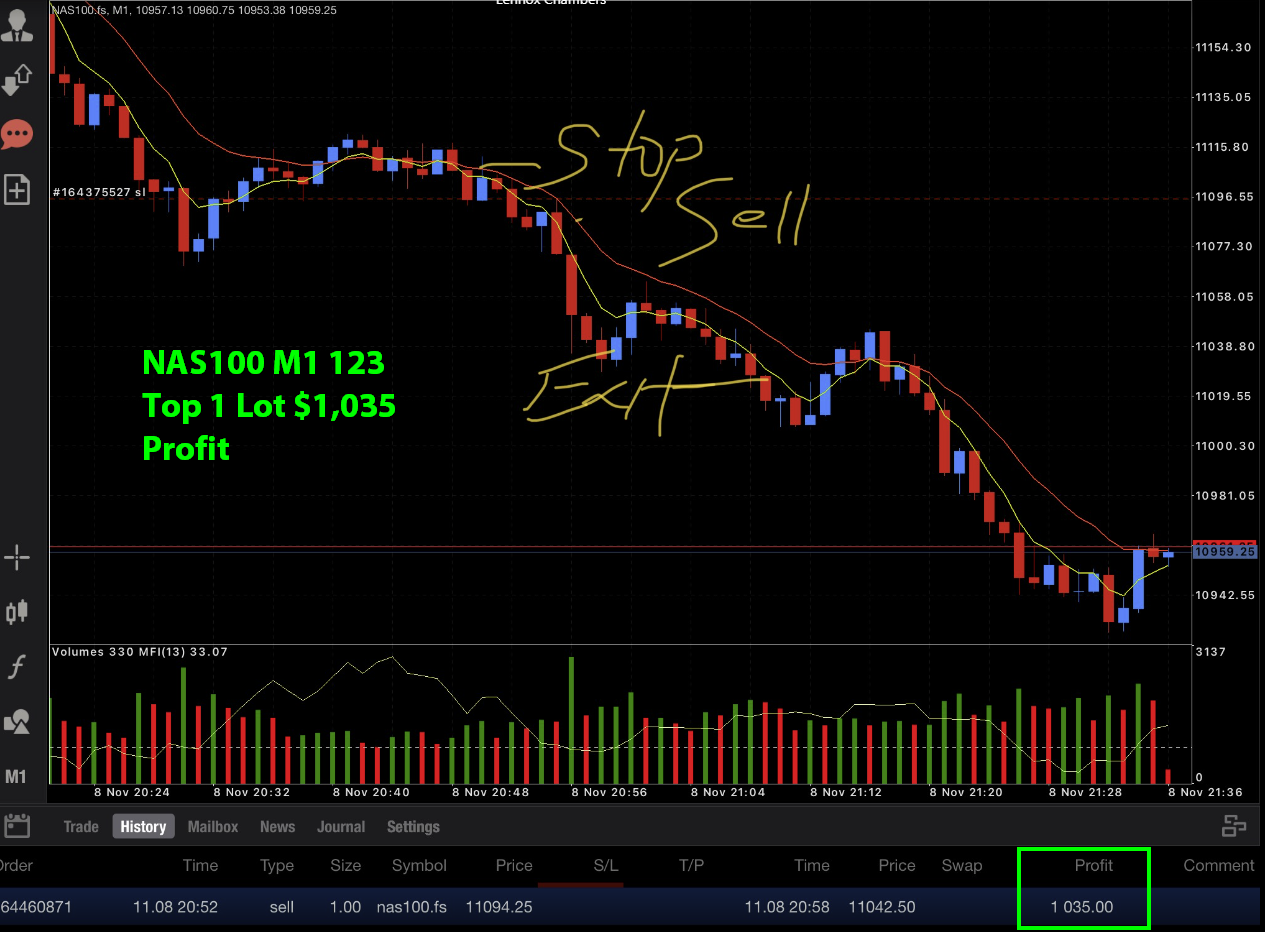Screen dimensions: 1265x932
Task: Click the S/L column header
Action: [x=606, y=866]
